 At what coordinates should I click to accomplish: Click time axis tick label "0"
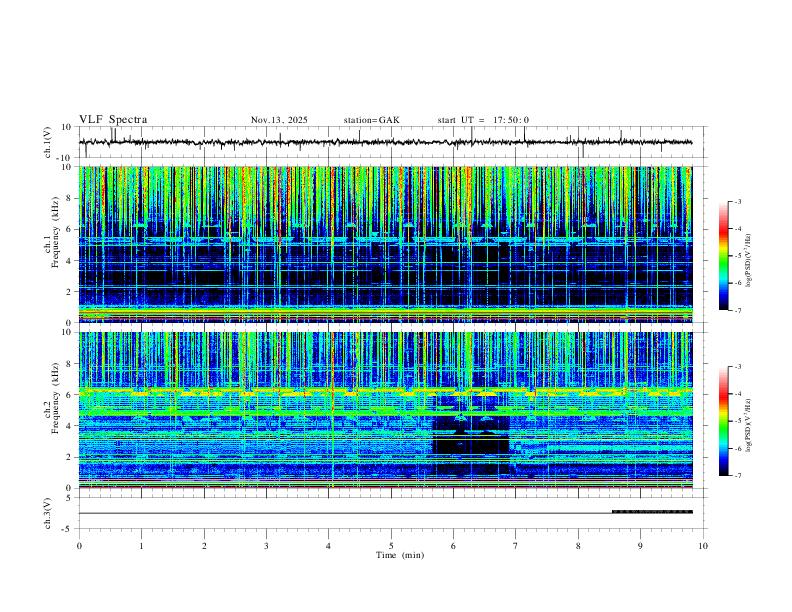coord(79,546)
